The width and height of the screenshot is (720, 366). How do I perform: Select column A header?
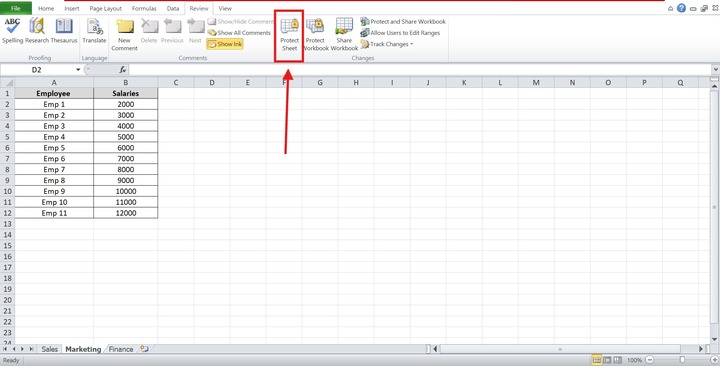click(x=54, y=83)
